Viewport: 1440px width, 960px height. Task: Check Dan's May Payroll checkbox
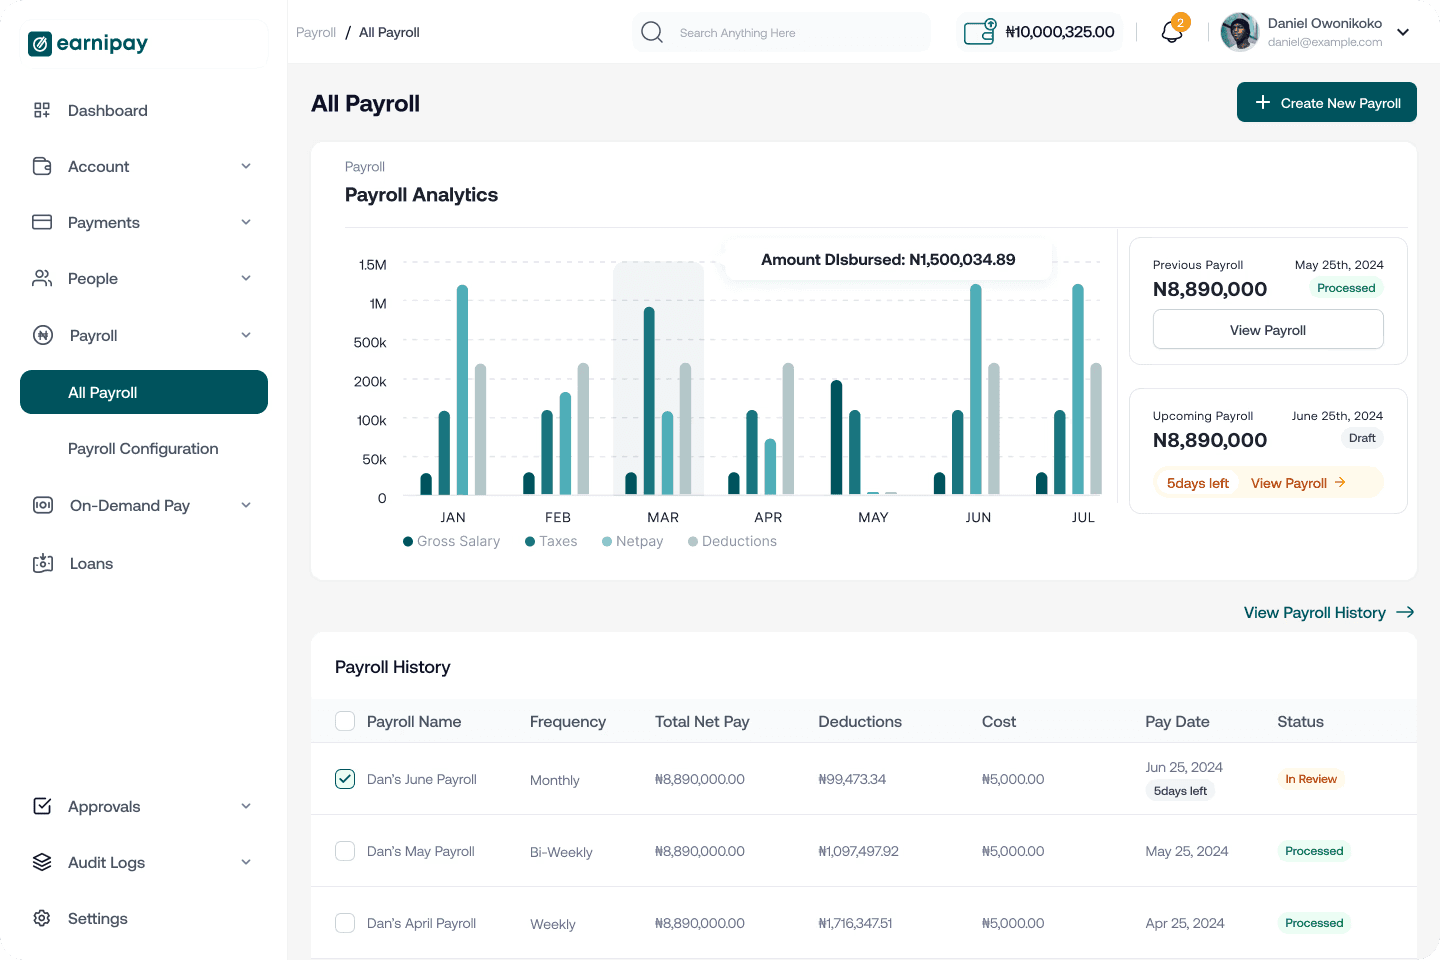345,851
